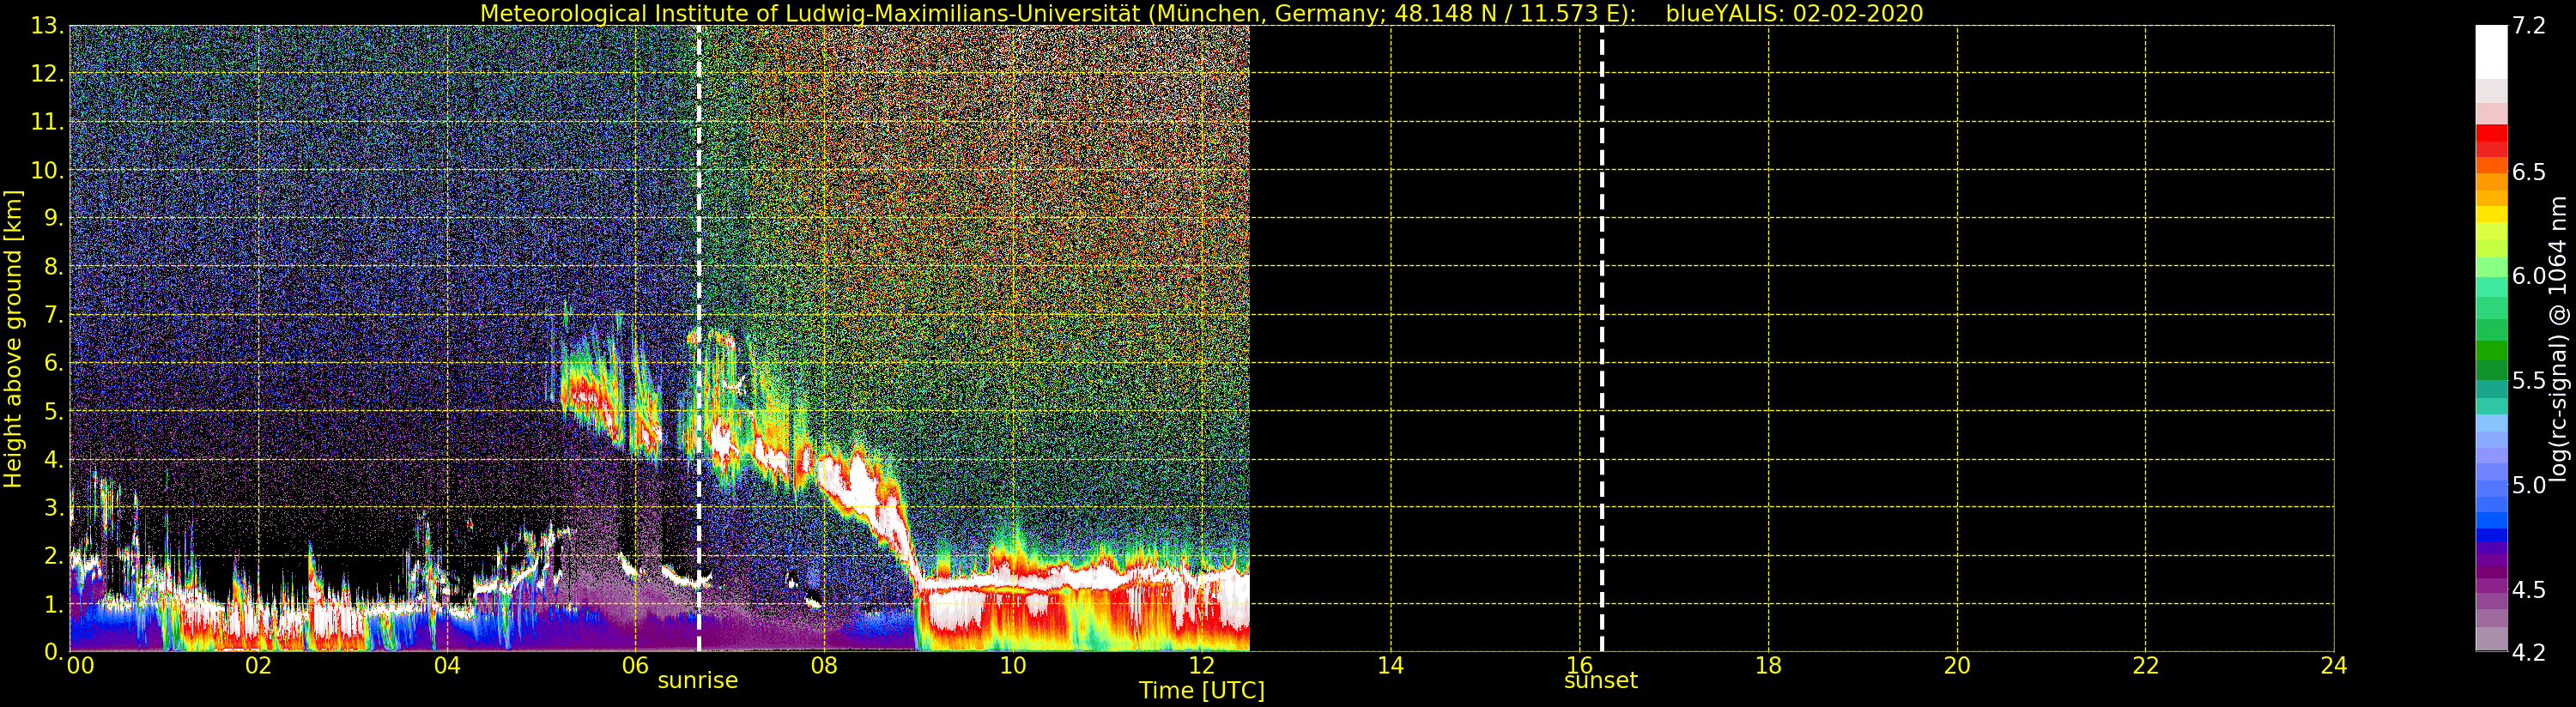This screenshot has width=2576, height=707.
Task: Click the "log(rc-signal) @ 1064 nm" colorbar title
Action: 2560,338
